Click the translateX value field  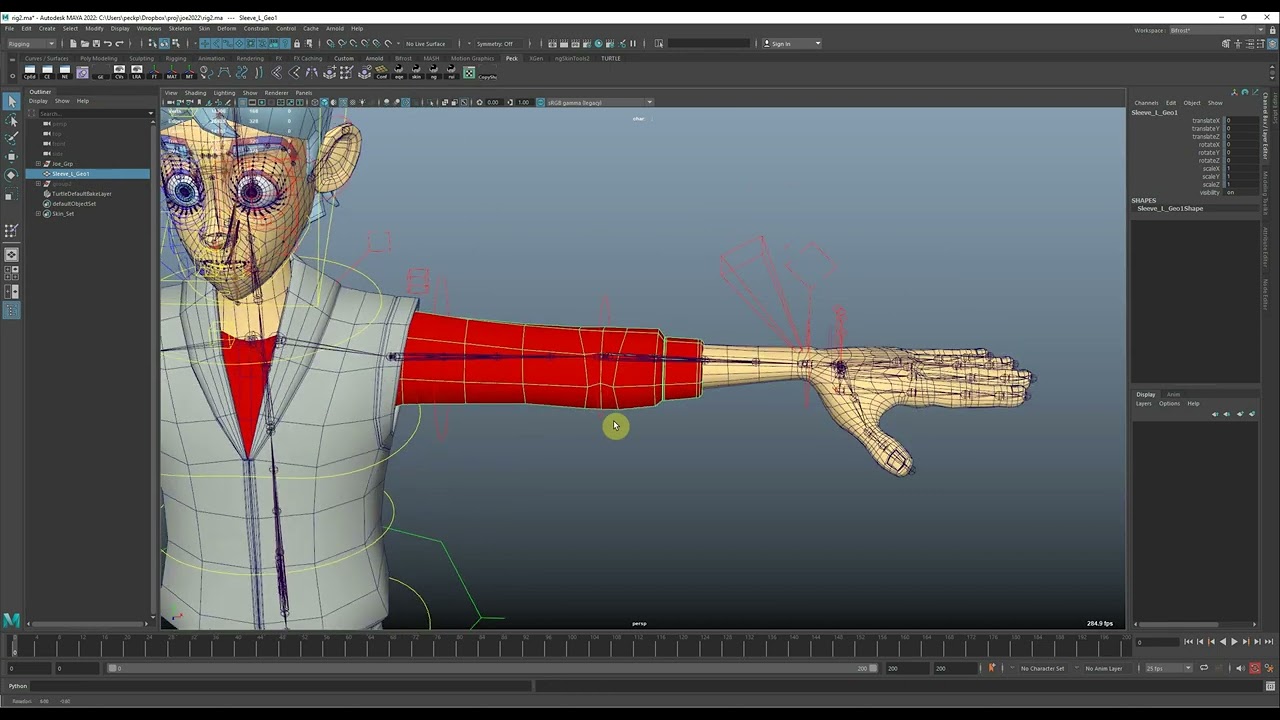pyautogui.click(x=1241, y=120)
